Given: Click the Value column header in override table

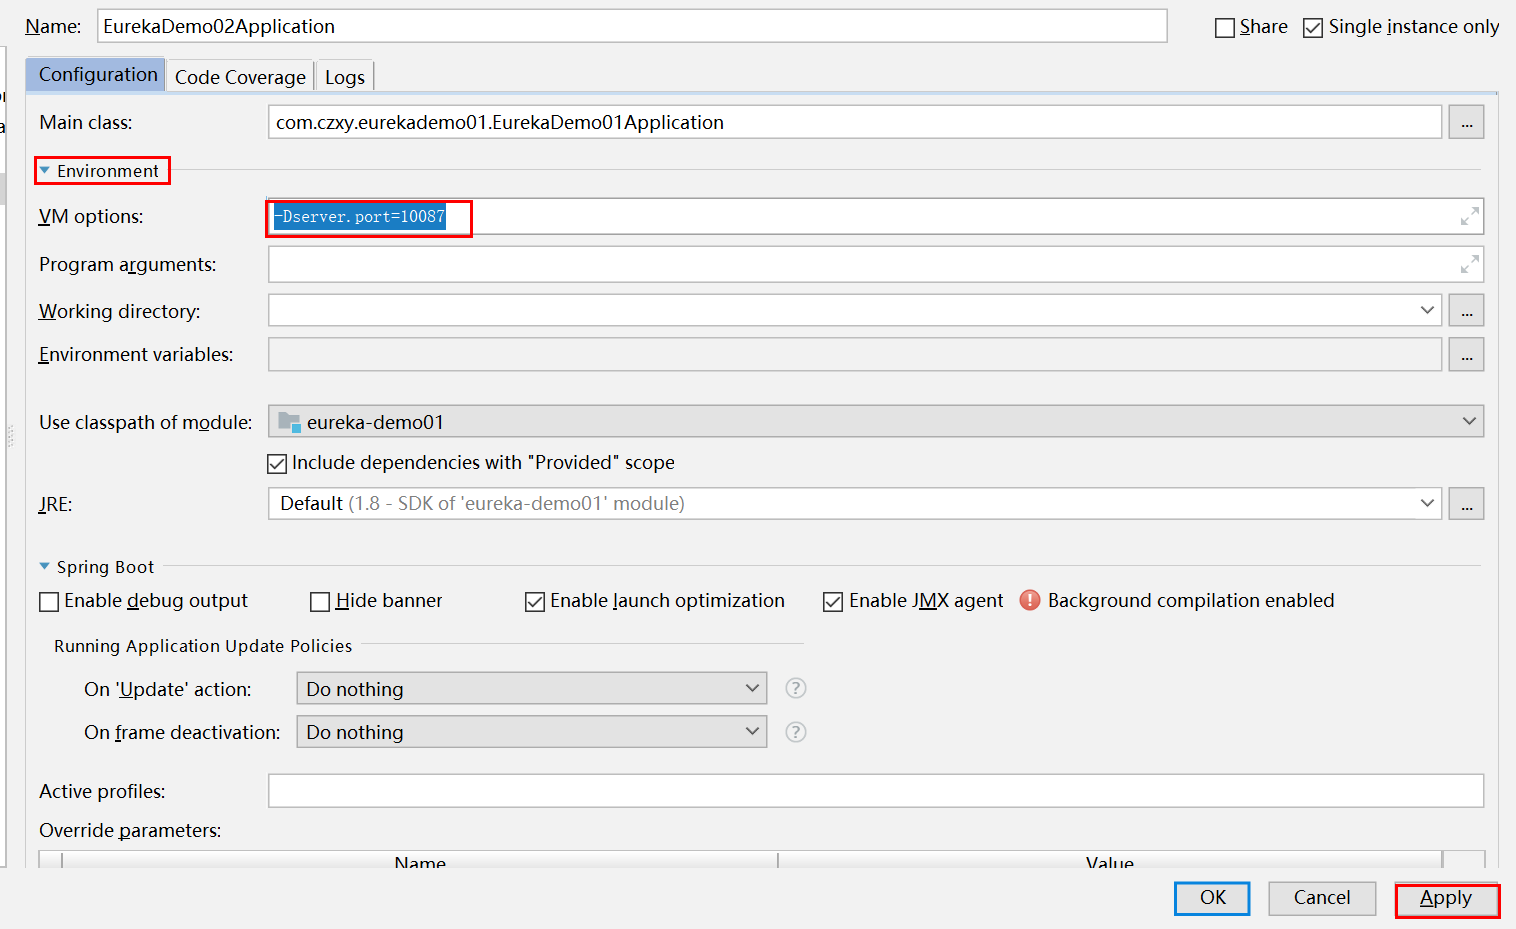Looking at the screenshot, I should (x=1110, y=861).
